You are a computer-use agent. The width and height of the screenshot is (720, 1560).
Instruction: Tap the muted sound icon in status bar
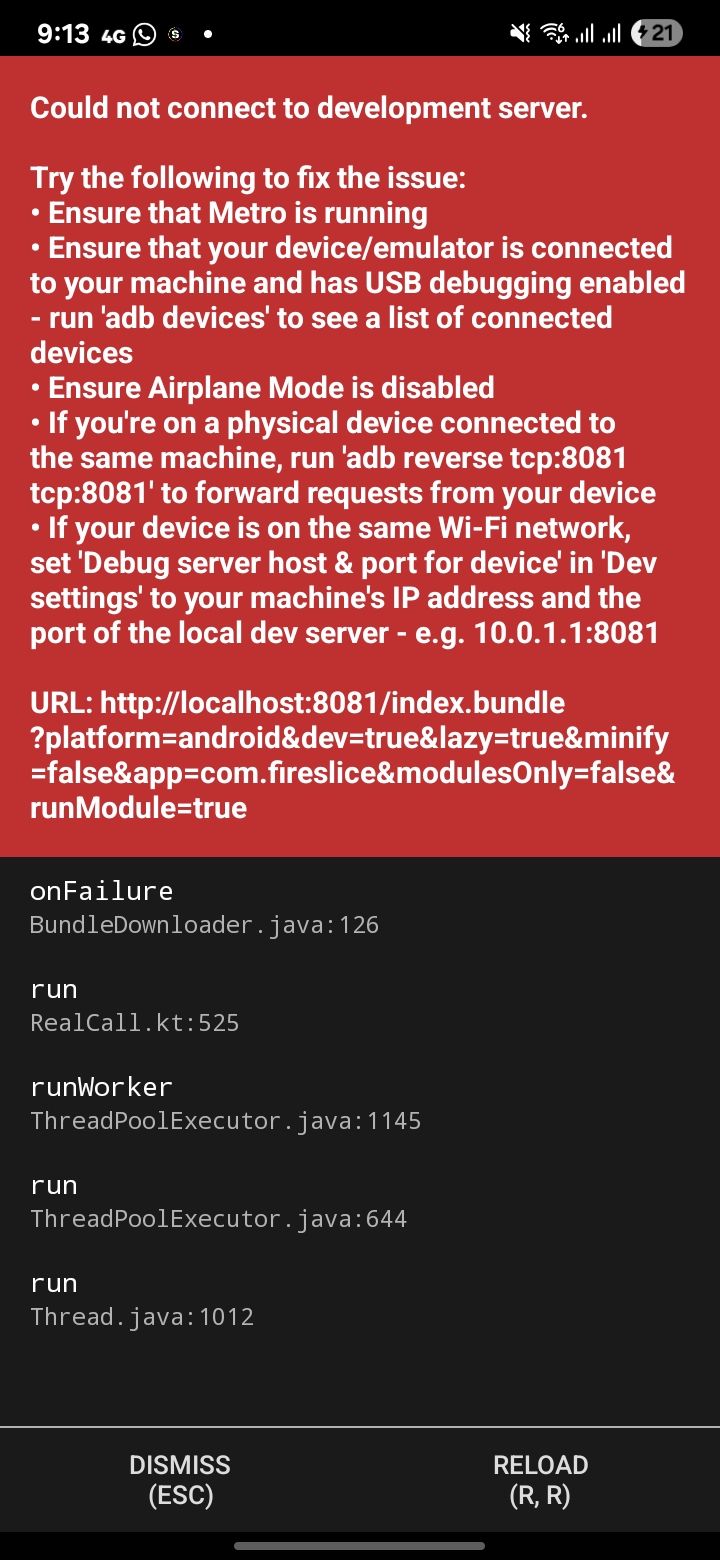coord(521,34)
